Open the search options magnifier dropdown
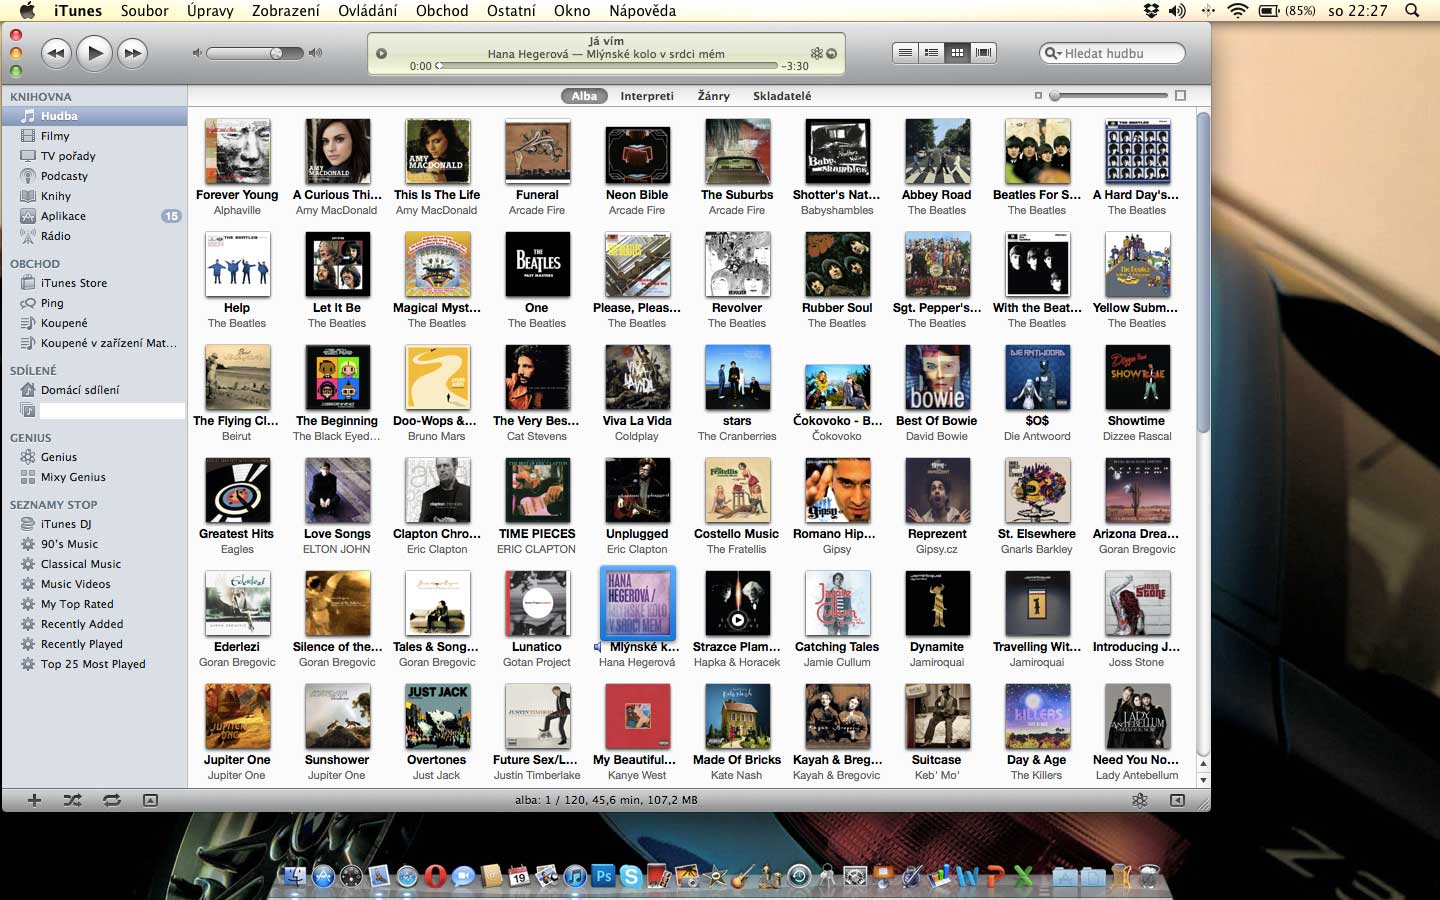This screenshot has height=900, width=1440. (x=1053, y=53)
